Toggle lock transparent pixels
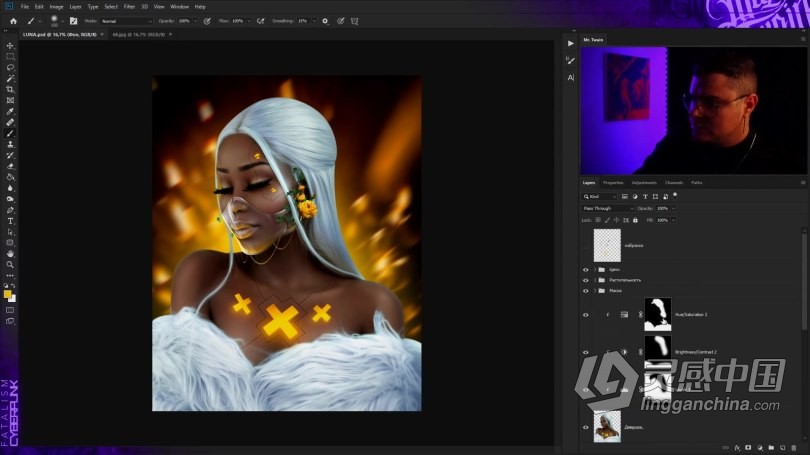The image size is (810, 455). point(598,220)
